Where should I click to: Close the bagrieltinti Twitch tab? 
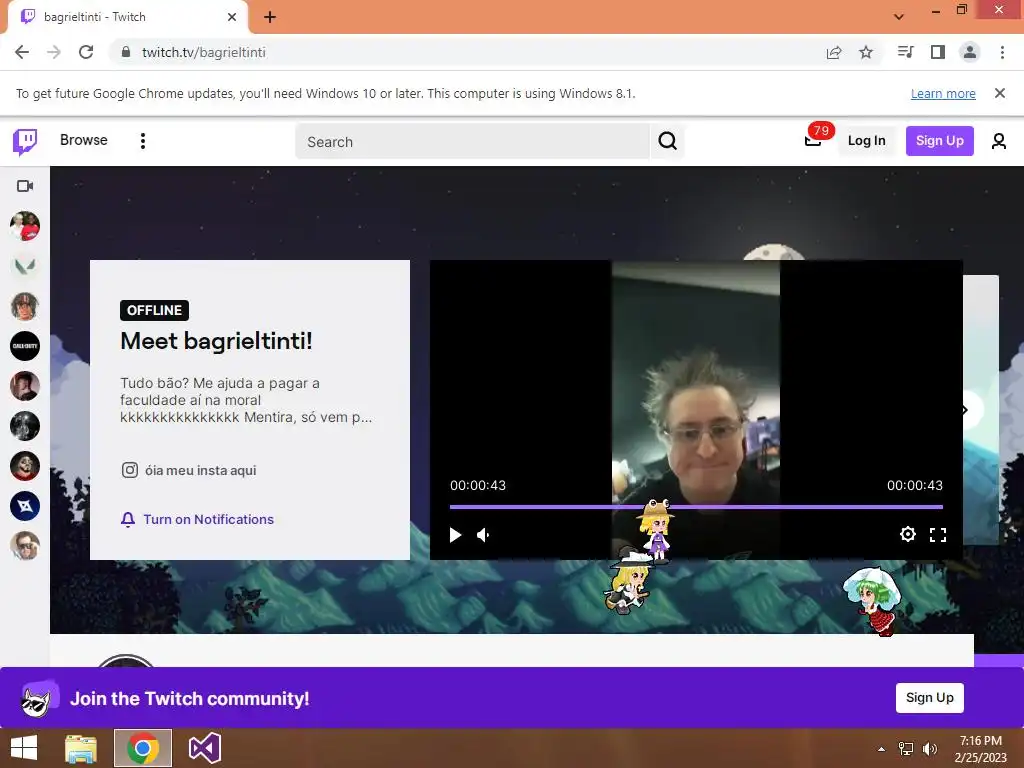point(232,17)
